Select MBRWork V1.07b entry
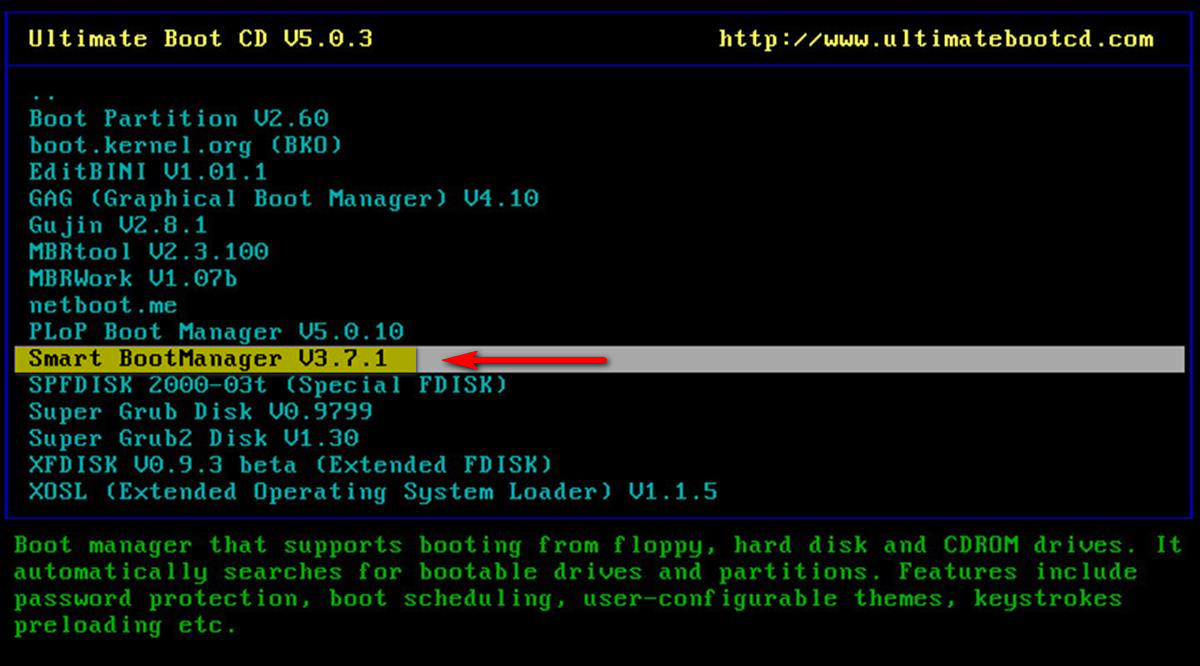The width and height of the screenshot is (1200, 666). [133, 278]
